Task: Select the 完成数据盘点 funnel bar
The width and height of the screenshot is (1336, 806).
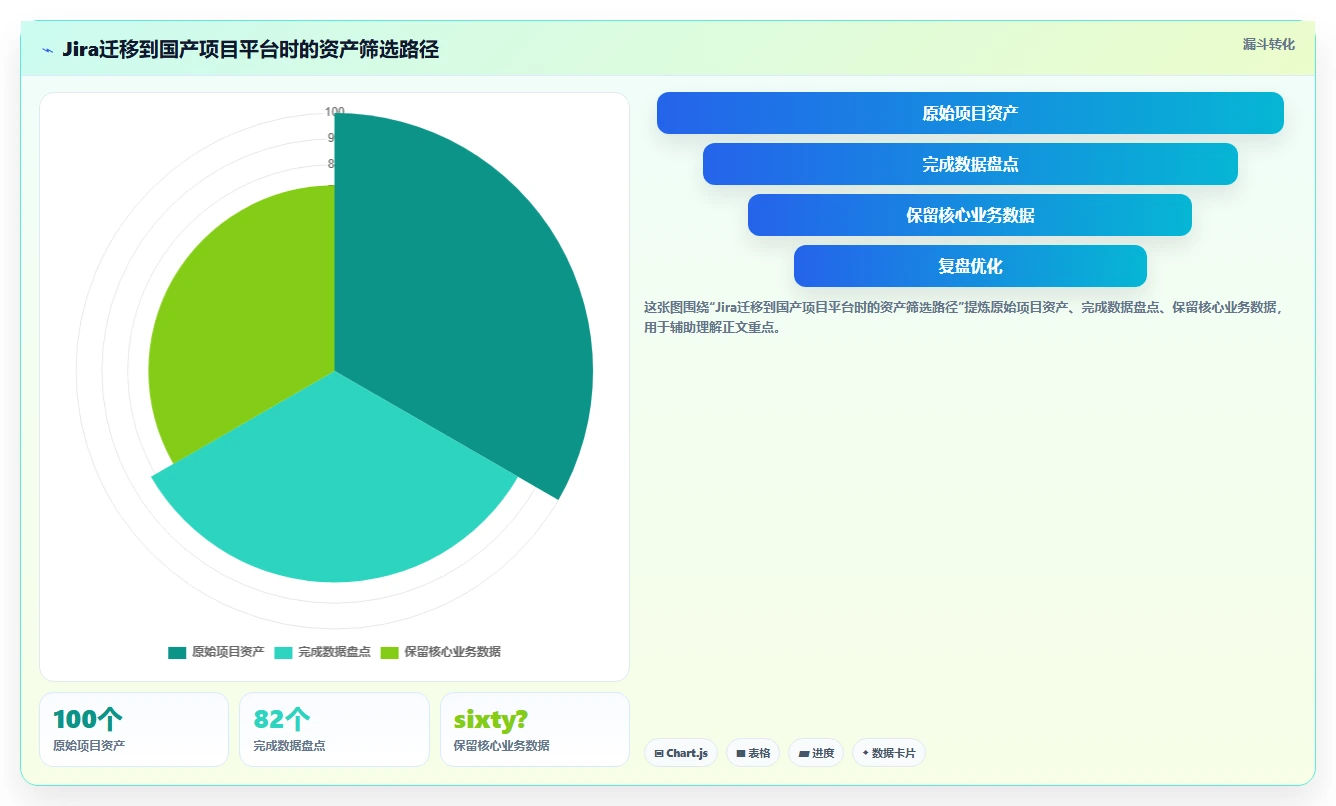Action: (x=970, y=164)
